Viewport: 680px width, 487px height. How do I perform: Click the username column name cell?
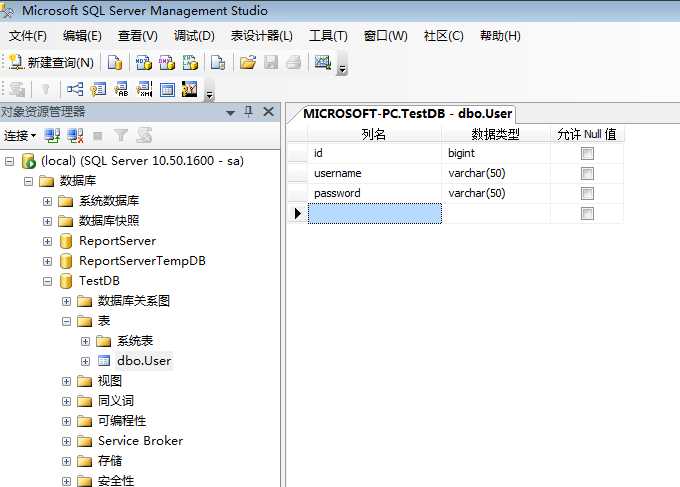(375, 173)
